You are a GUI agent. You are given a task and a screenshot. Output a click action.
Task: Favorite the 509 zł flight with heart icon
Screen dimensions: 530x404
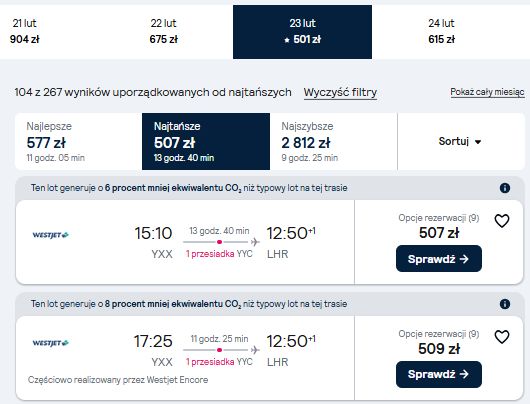point(502,337)
